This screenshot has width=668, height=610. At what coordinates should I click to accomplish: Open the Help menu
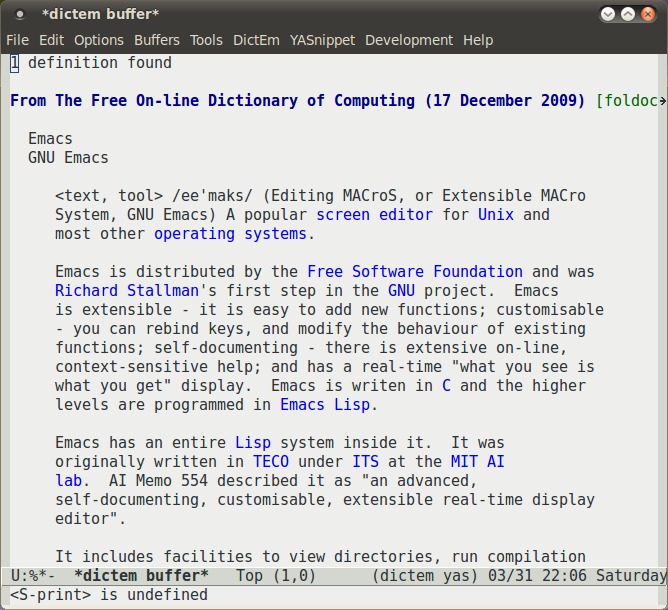coord(478,40)
